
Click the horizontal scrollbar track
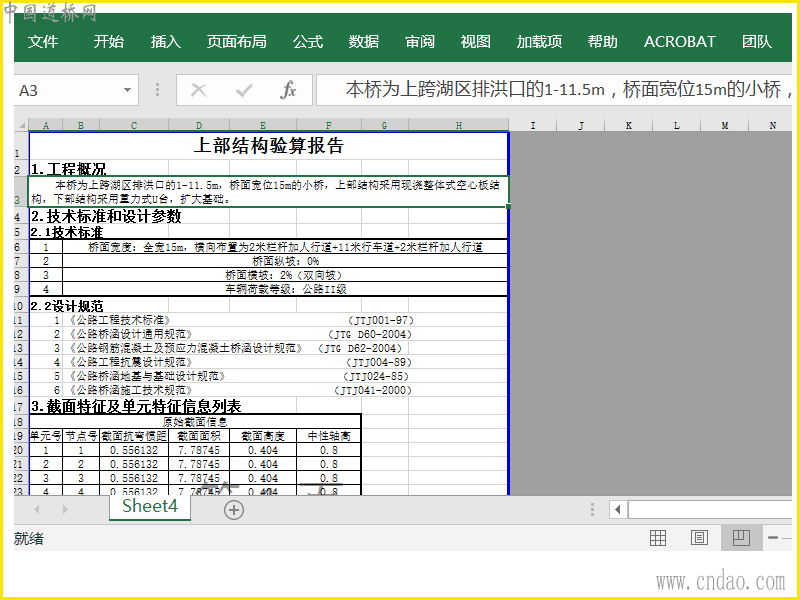click(710, 509)
